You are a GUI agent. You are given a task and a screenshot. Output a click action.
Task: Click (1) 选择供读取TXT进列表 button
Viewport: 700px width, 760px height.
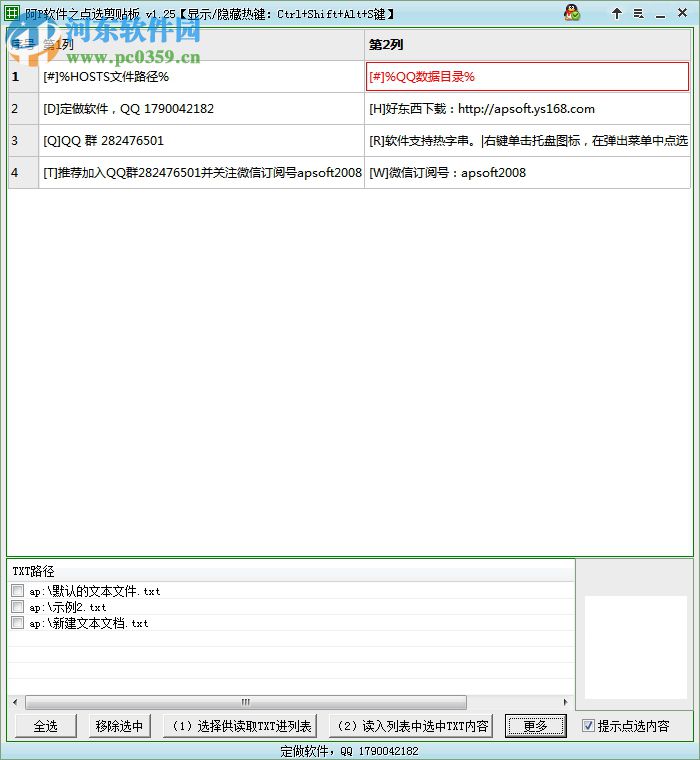240,726
